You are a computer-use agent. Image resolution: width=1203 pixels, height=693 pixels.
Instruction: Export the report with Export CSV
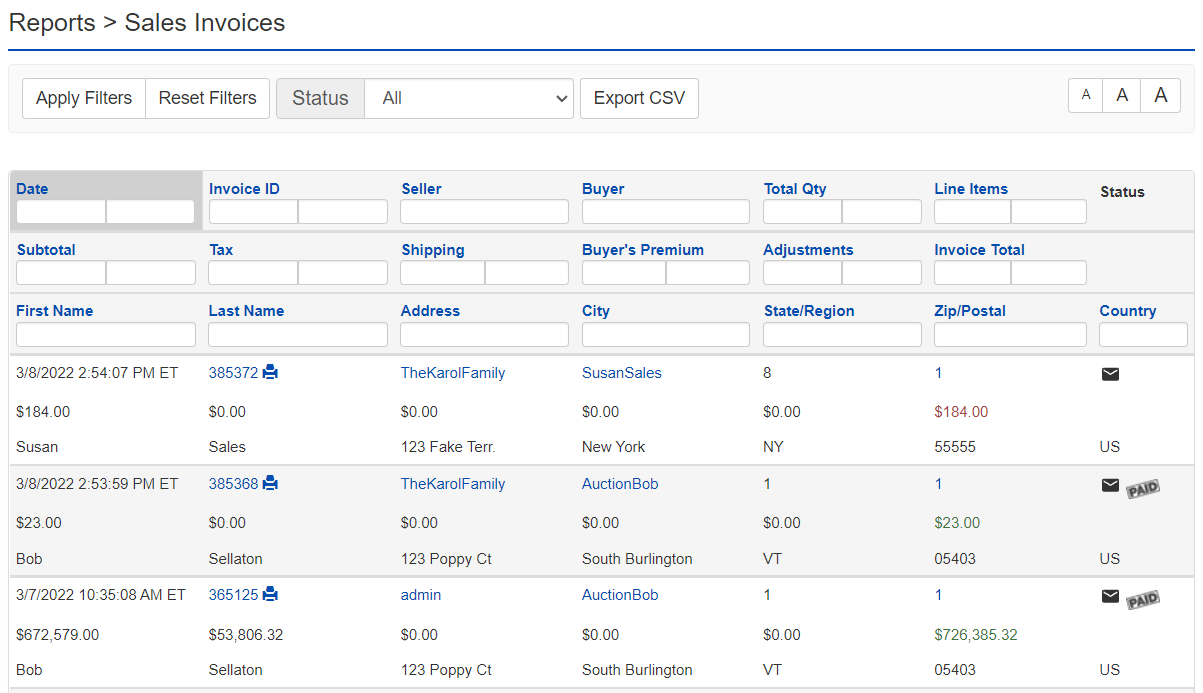pos(639,98)
